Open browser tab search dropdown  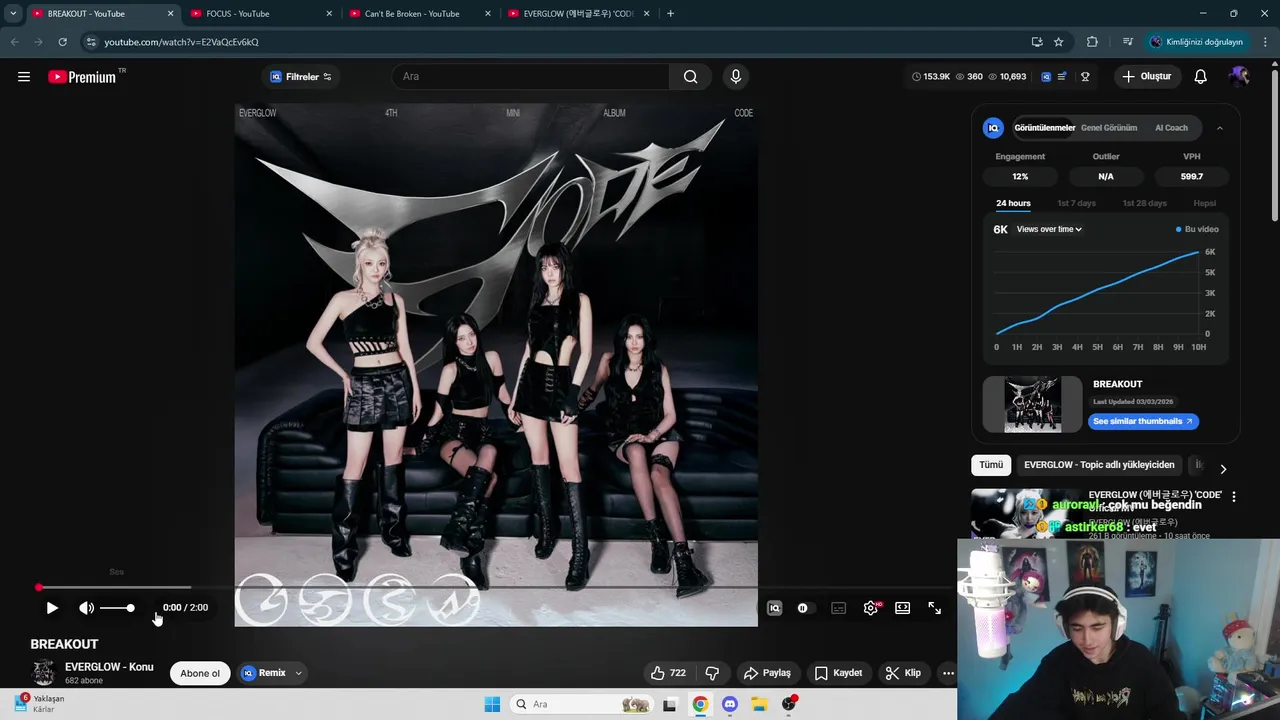pyautogui.click(x=13, y=14)
